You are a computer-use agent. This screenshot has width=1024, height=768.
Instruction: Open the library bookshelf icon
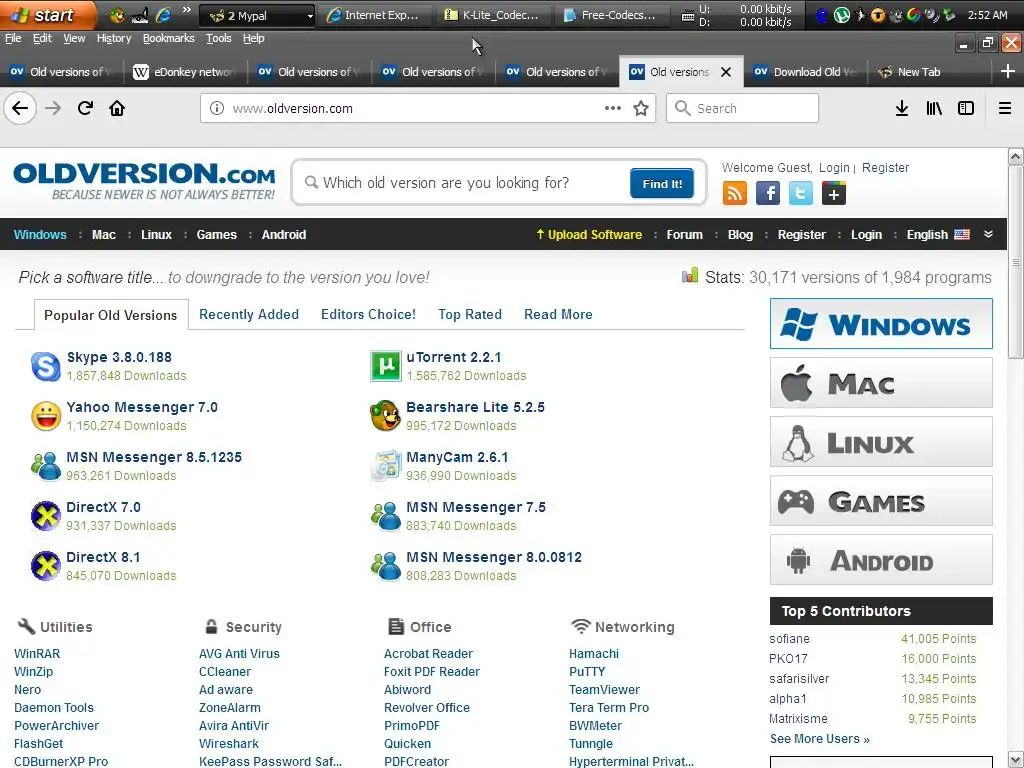coord(934,108)
